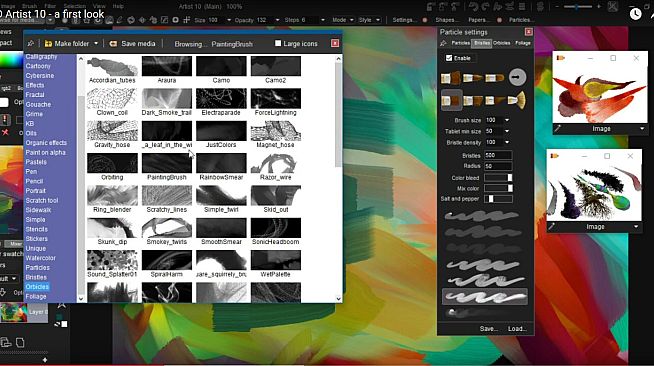Click the brush icon in upper Image window title

561,58
